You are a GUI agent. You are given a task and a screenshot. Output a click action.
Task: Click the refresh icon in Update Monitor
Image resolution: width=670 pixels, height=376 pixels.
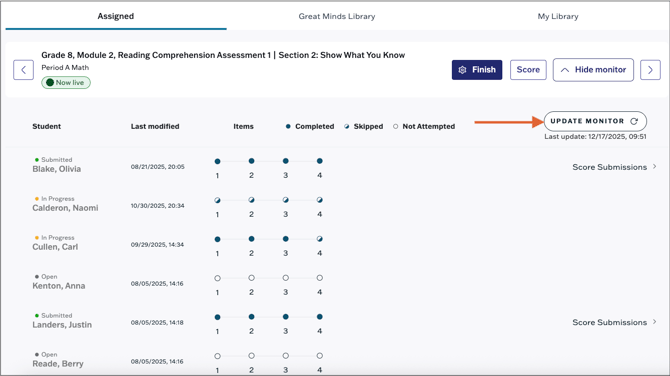pos(635,121)
